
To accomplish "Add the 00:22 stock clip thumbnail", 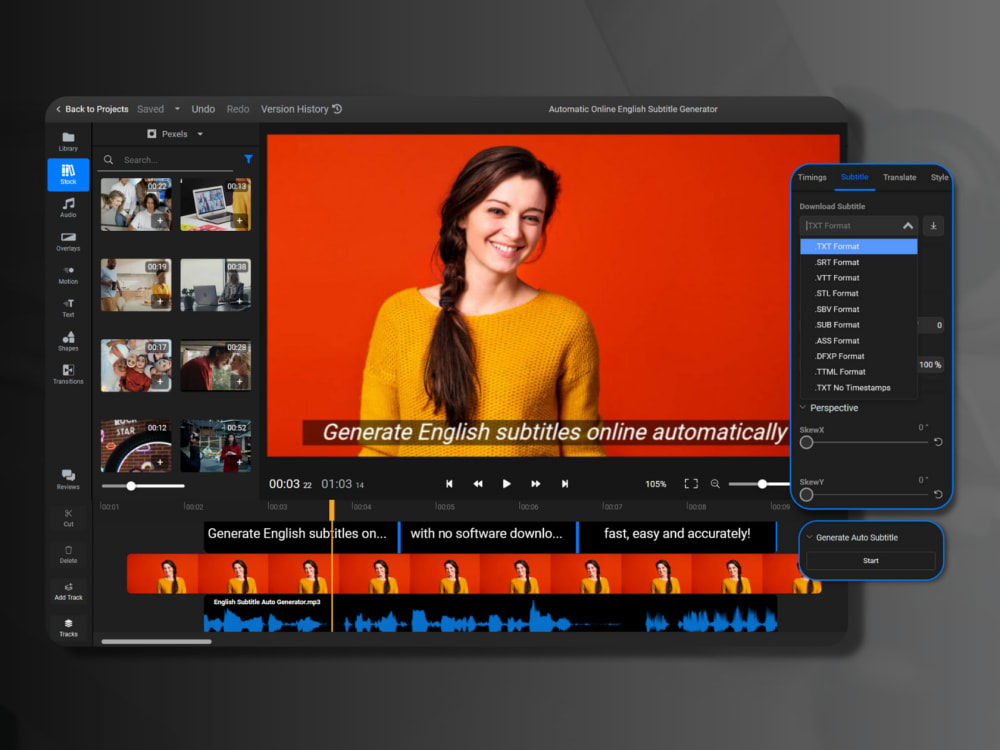I will click(x=159, y=221).
